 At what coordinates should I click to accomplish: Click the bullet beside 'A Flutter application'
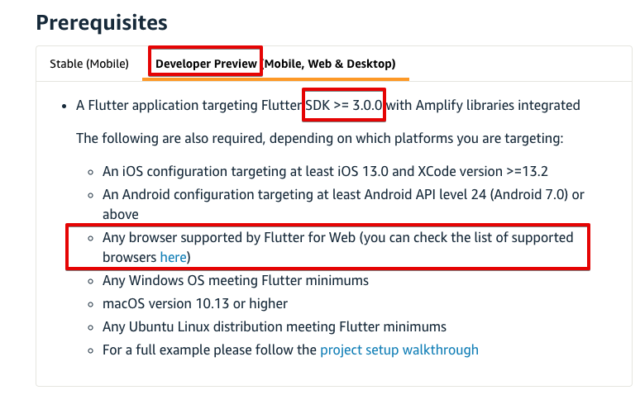click(x=64, y=107)
